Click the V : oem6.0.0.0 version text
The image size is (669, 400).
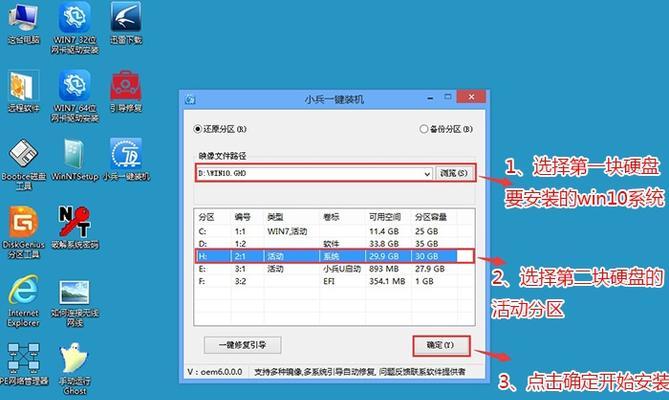click(x=215, y=372)
